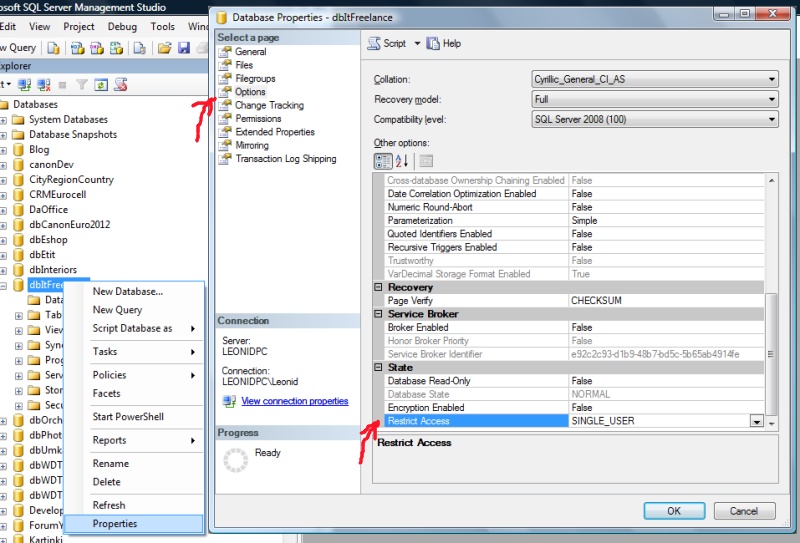Open the Collation dropdown
Image resolution: width=800 pixels, height=543 pixels.
tap(655, 79)
